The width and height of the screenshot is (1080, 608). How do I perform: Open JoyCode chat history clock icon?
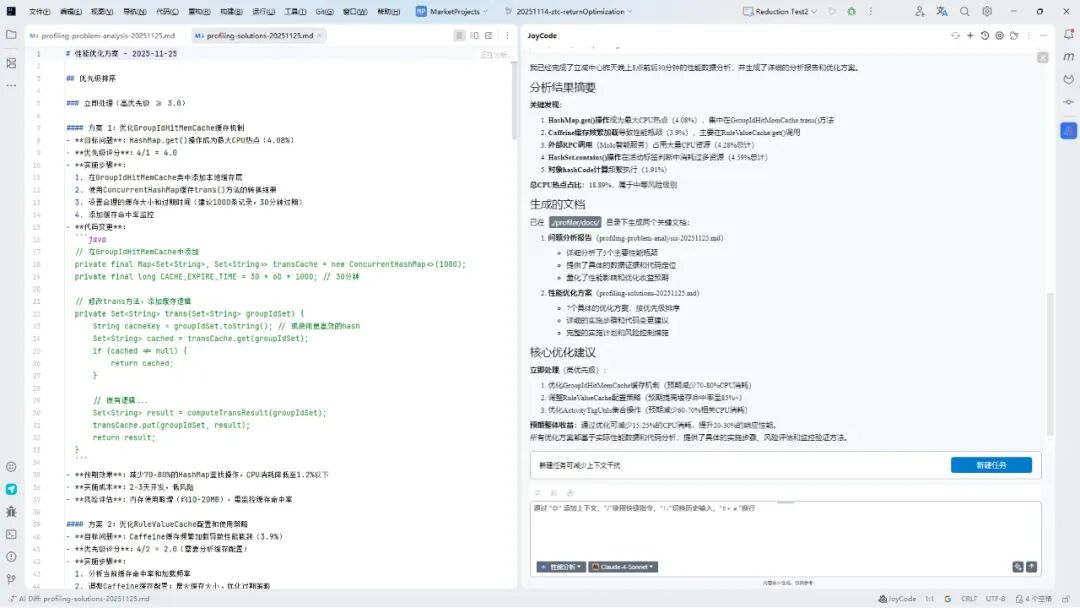tap(984, 35)
